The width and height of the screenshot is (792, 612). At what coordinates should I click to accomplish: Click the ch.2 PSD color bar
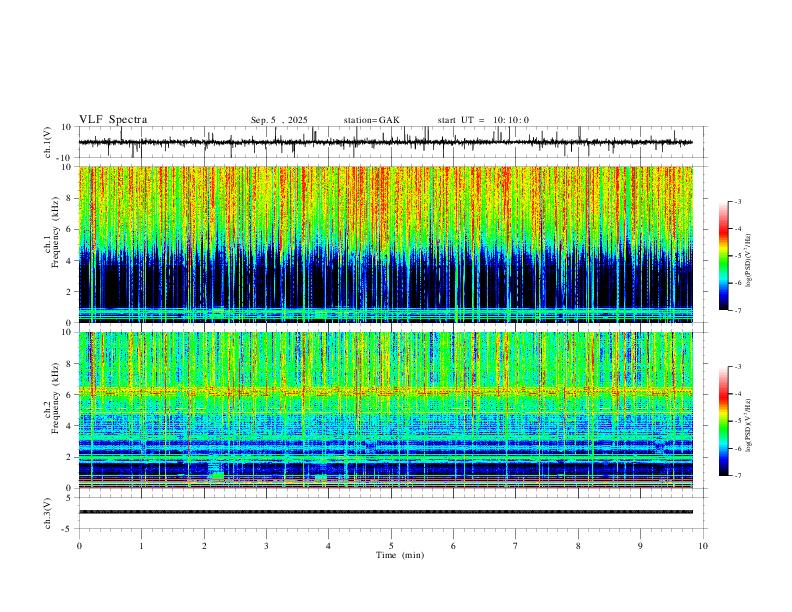pyautogui.click(x=723, y=421)
